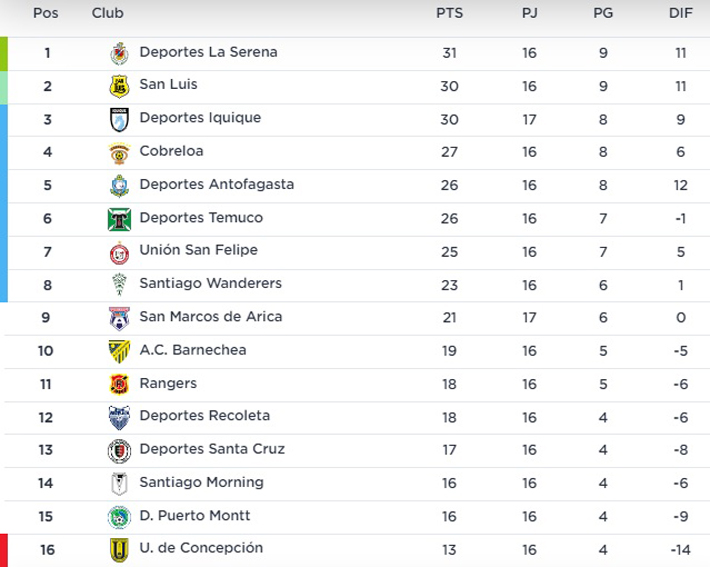Open the Deportes Antofagasta team link
Screen dimensions: 710x567
[216, 184]
